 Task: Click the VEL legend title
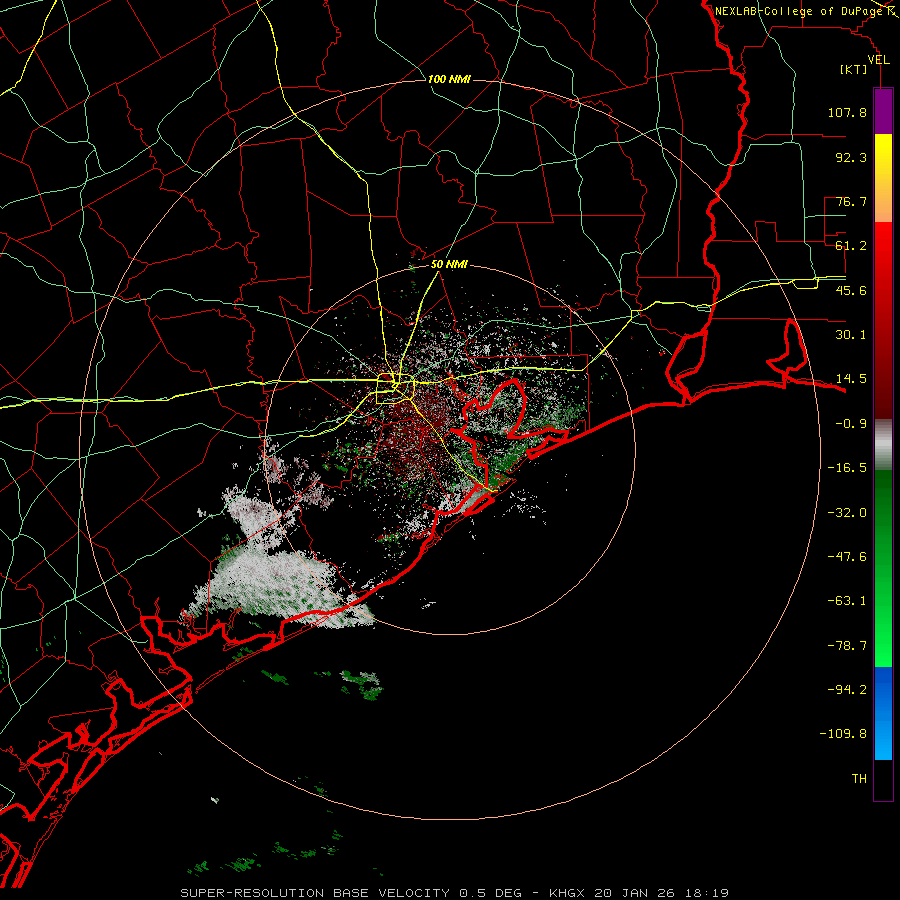point(878,60)
